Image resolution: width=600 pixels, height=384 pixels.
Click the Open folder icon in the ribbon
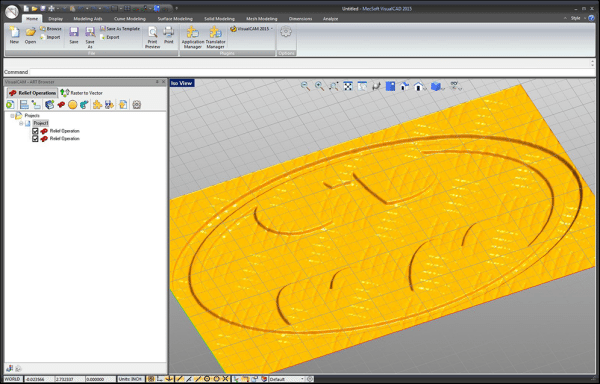click(x=31, y=33)
